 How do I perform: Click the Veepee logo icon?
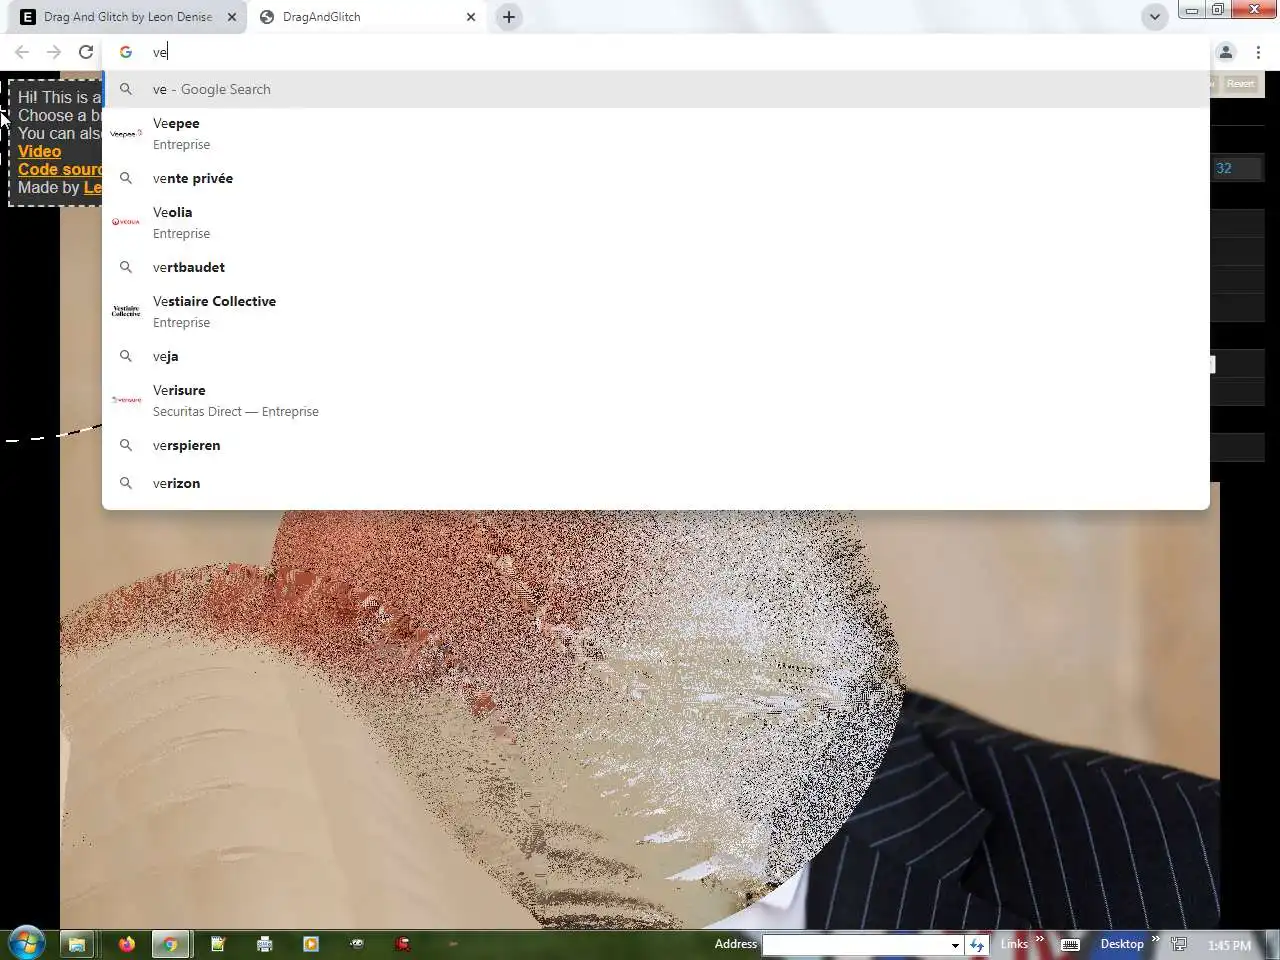(x=126, y=133)
